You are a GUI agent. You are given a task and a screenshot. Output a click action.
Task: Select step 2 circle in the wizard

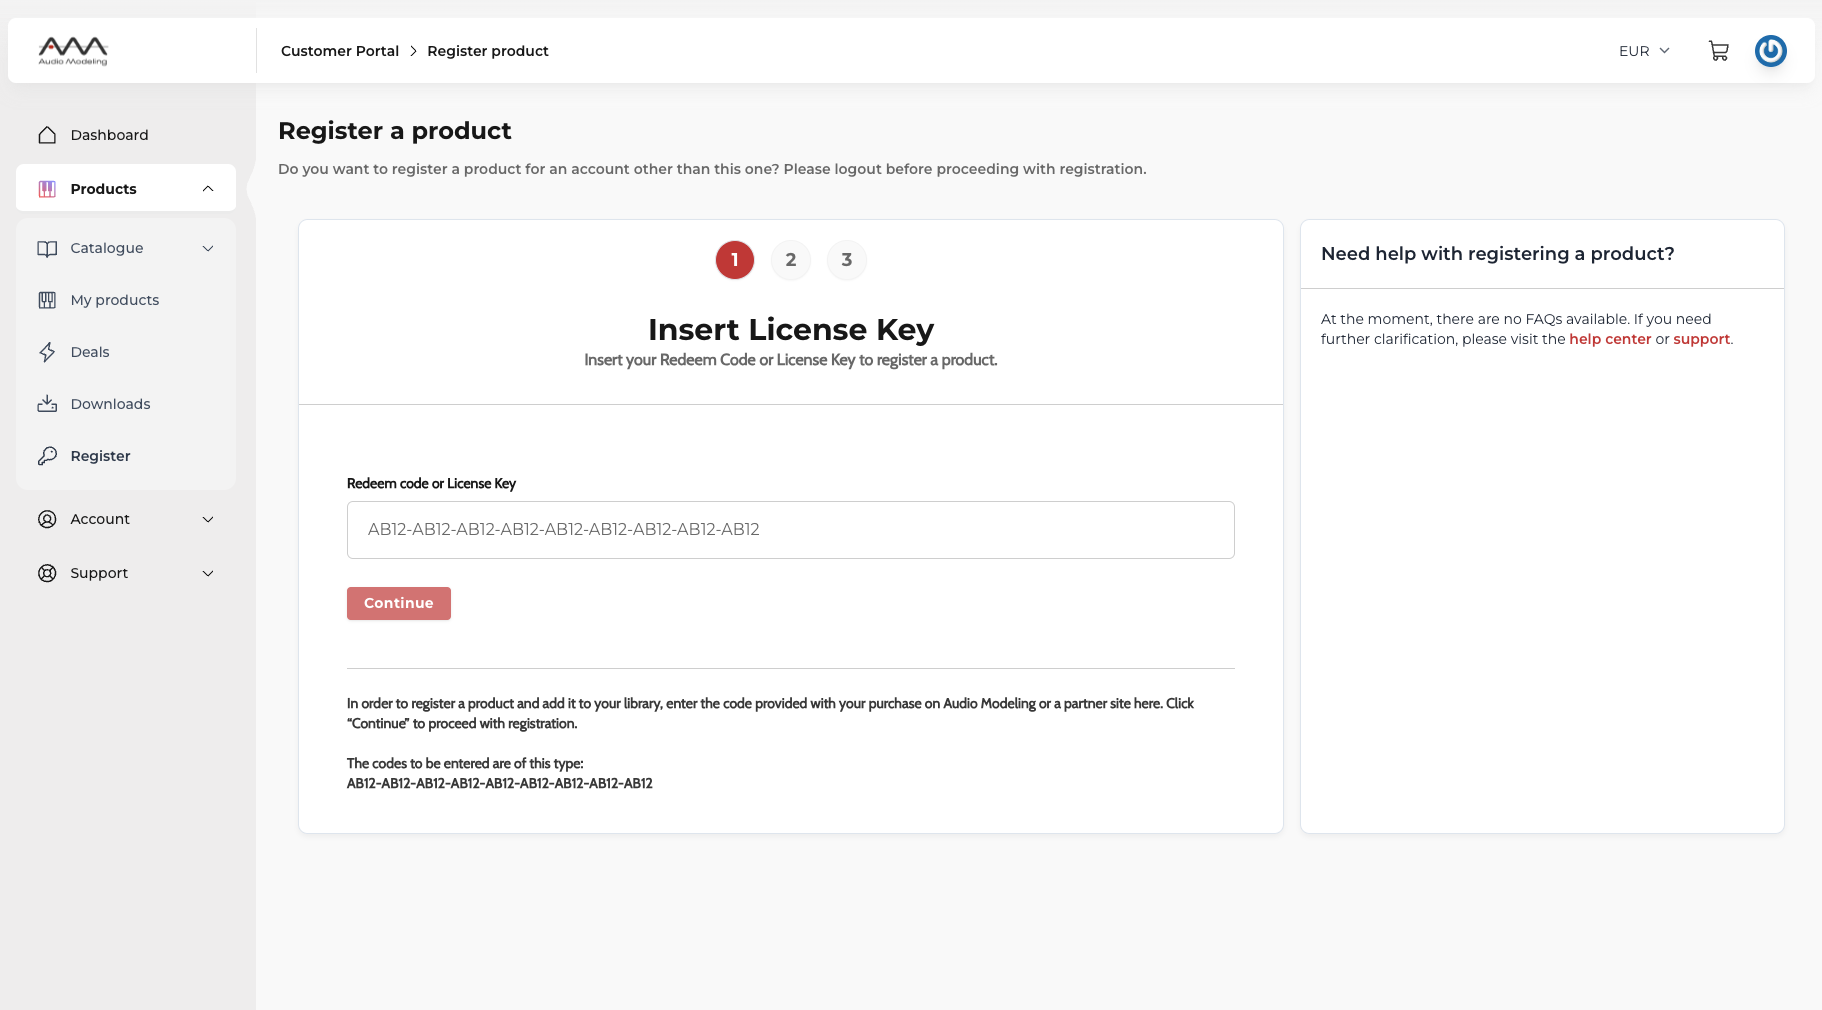pyautogui.click(x=791, y=260)
